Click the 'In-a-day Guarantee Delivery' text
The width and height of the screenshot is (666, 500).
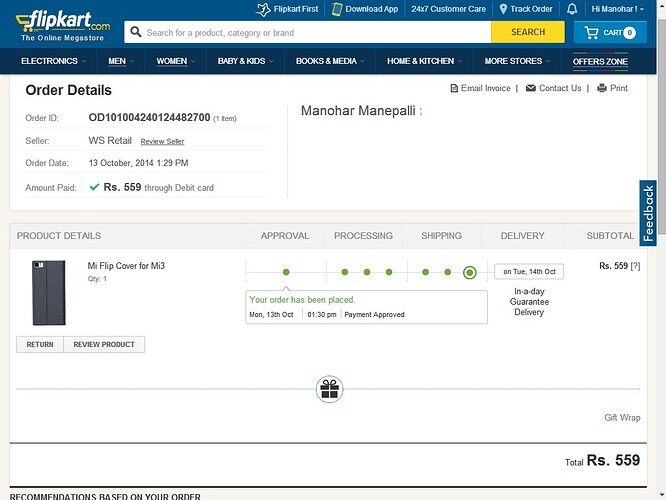[x=529, y=302]
